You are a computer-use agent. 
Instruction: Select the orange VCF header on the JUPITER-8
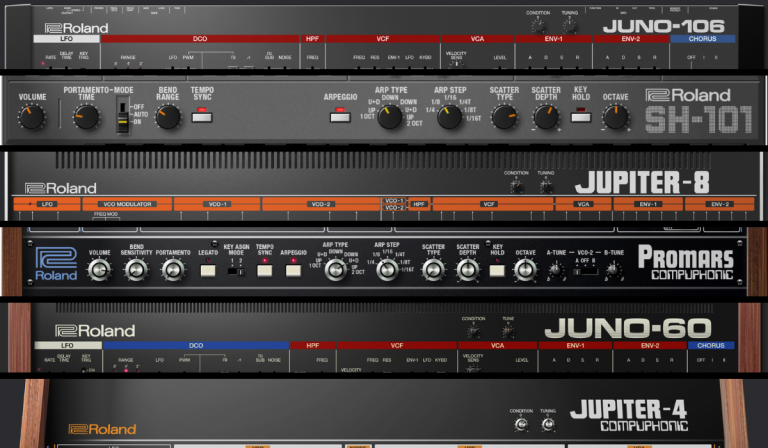492,204
